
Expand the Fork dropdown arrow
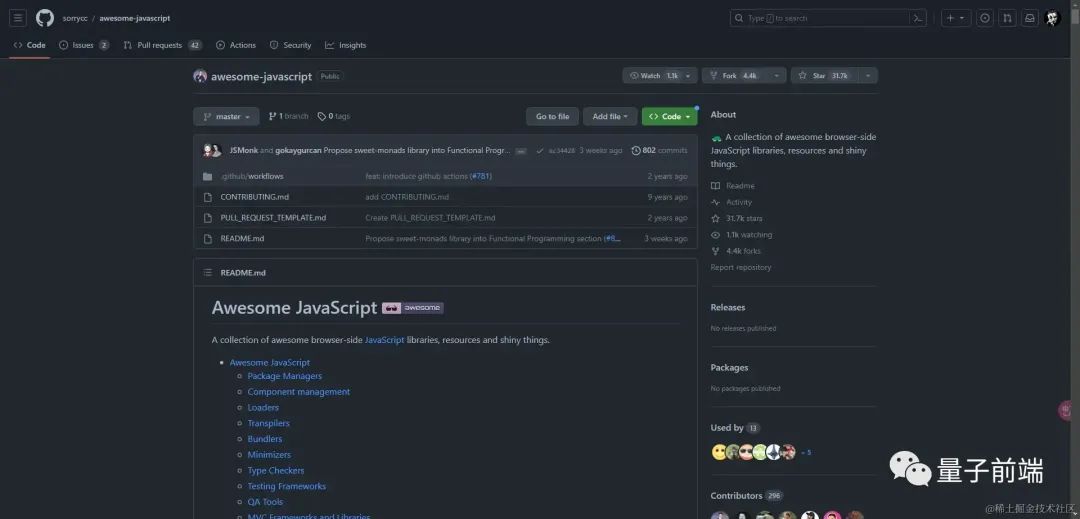(x=776, y=76)
